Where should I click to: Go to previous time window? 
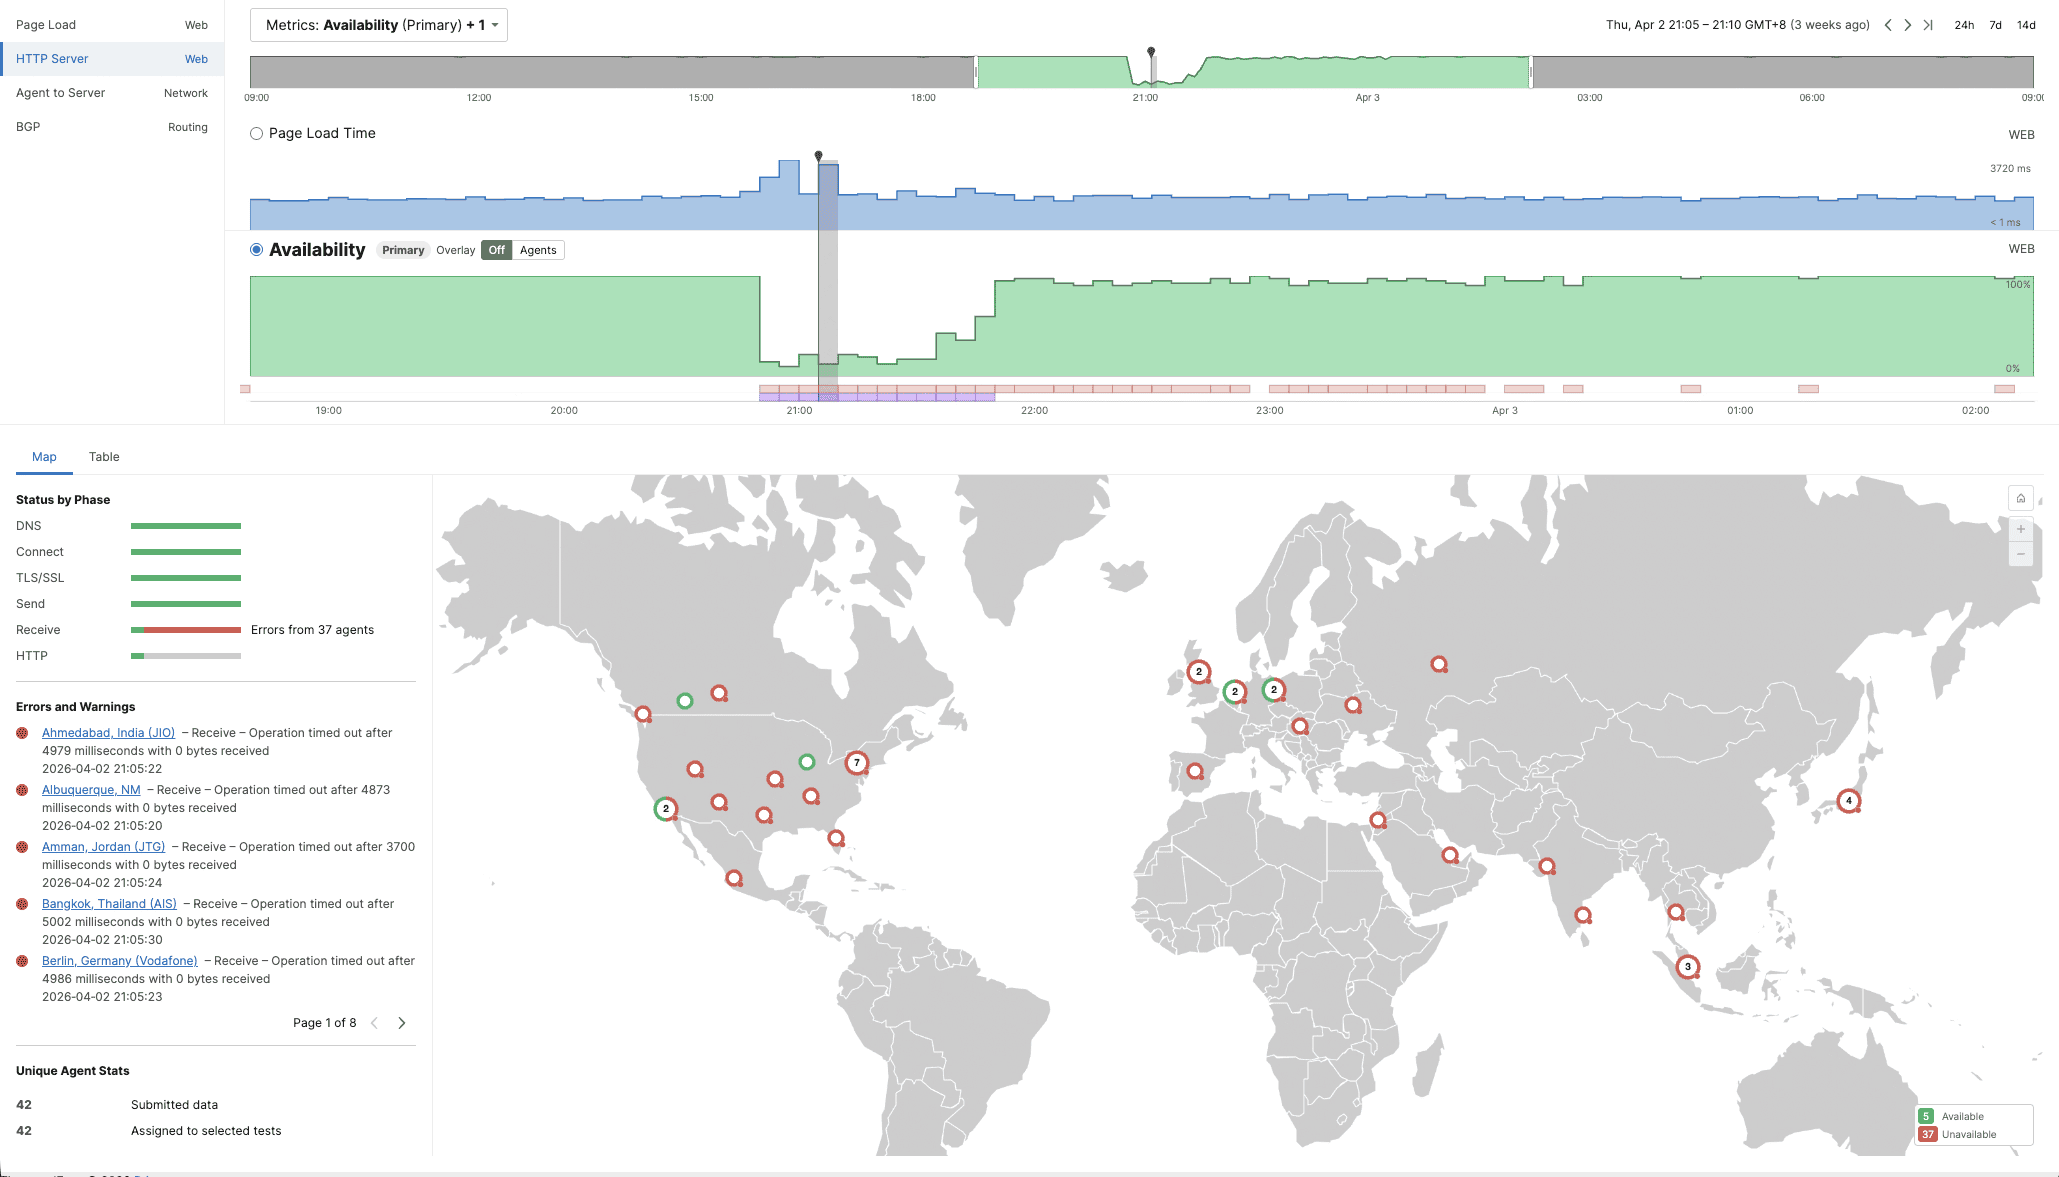(x=1888, y=25)
